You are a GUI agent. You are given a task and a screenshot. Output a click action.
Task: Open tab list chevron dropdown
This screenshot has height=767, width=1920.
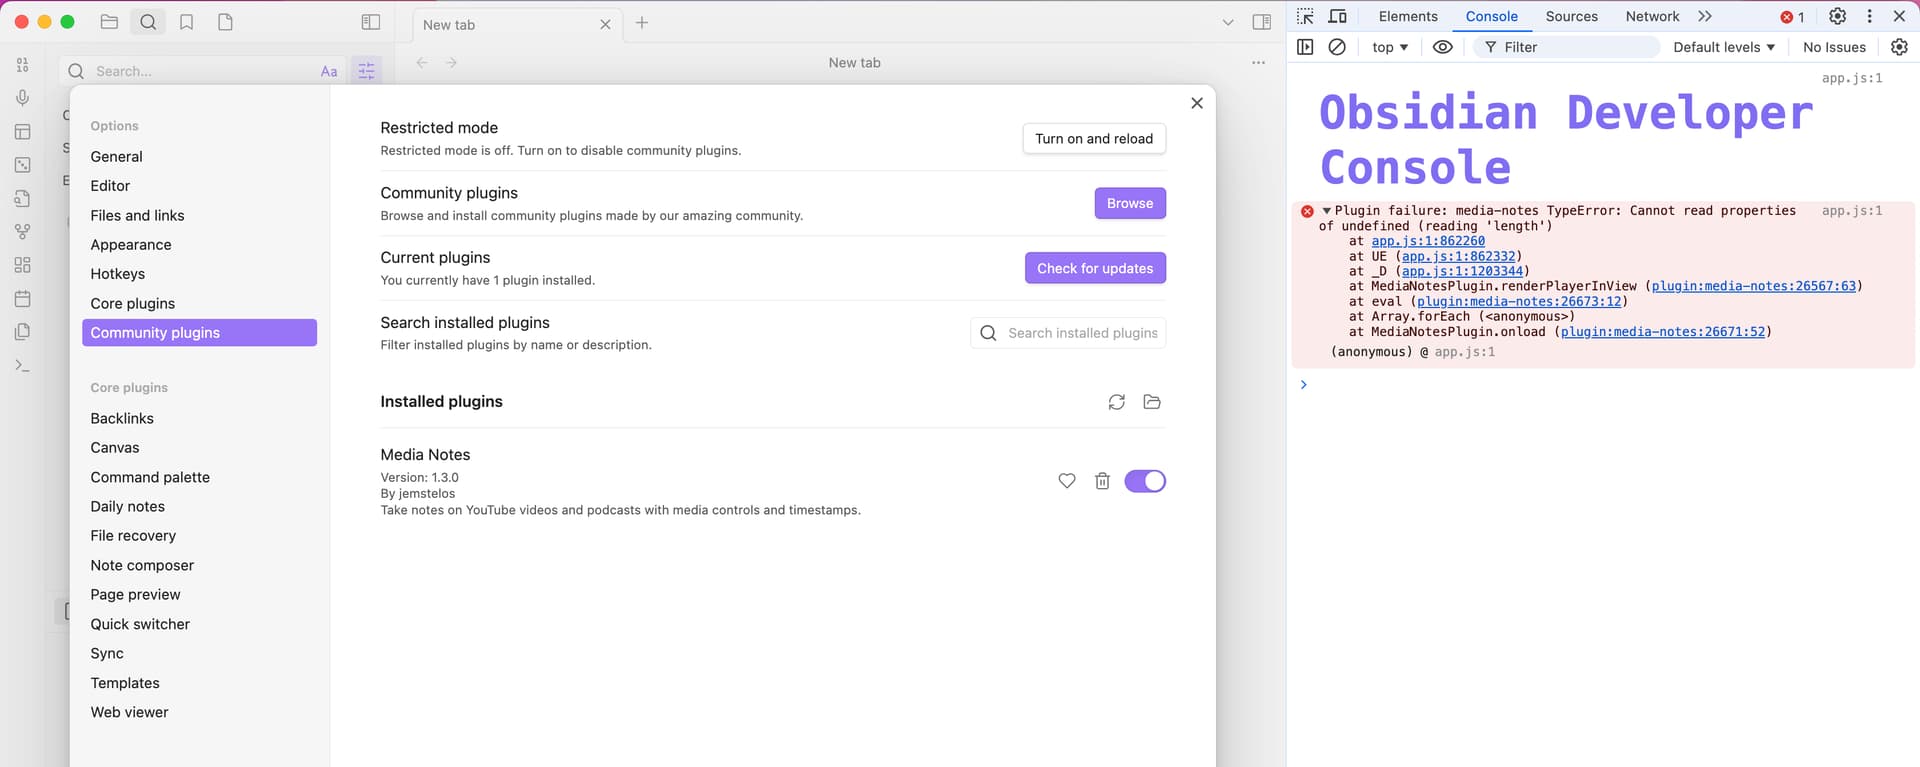[1228, 22]
